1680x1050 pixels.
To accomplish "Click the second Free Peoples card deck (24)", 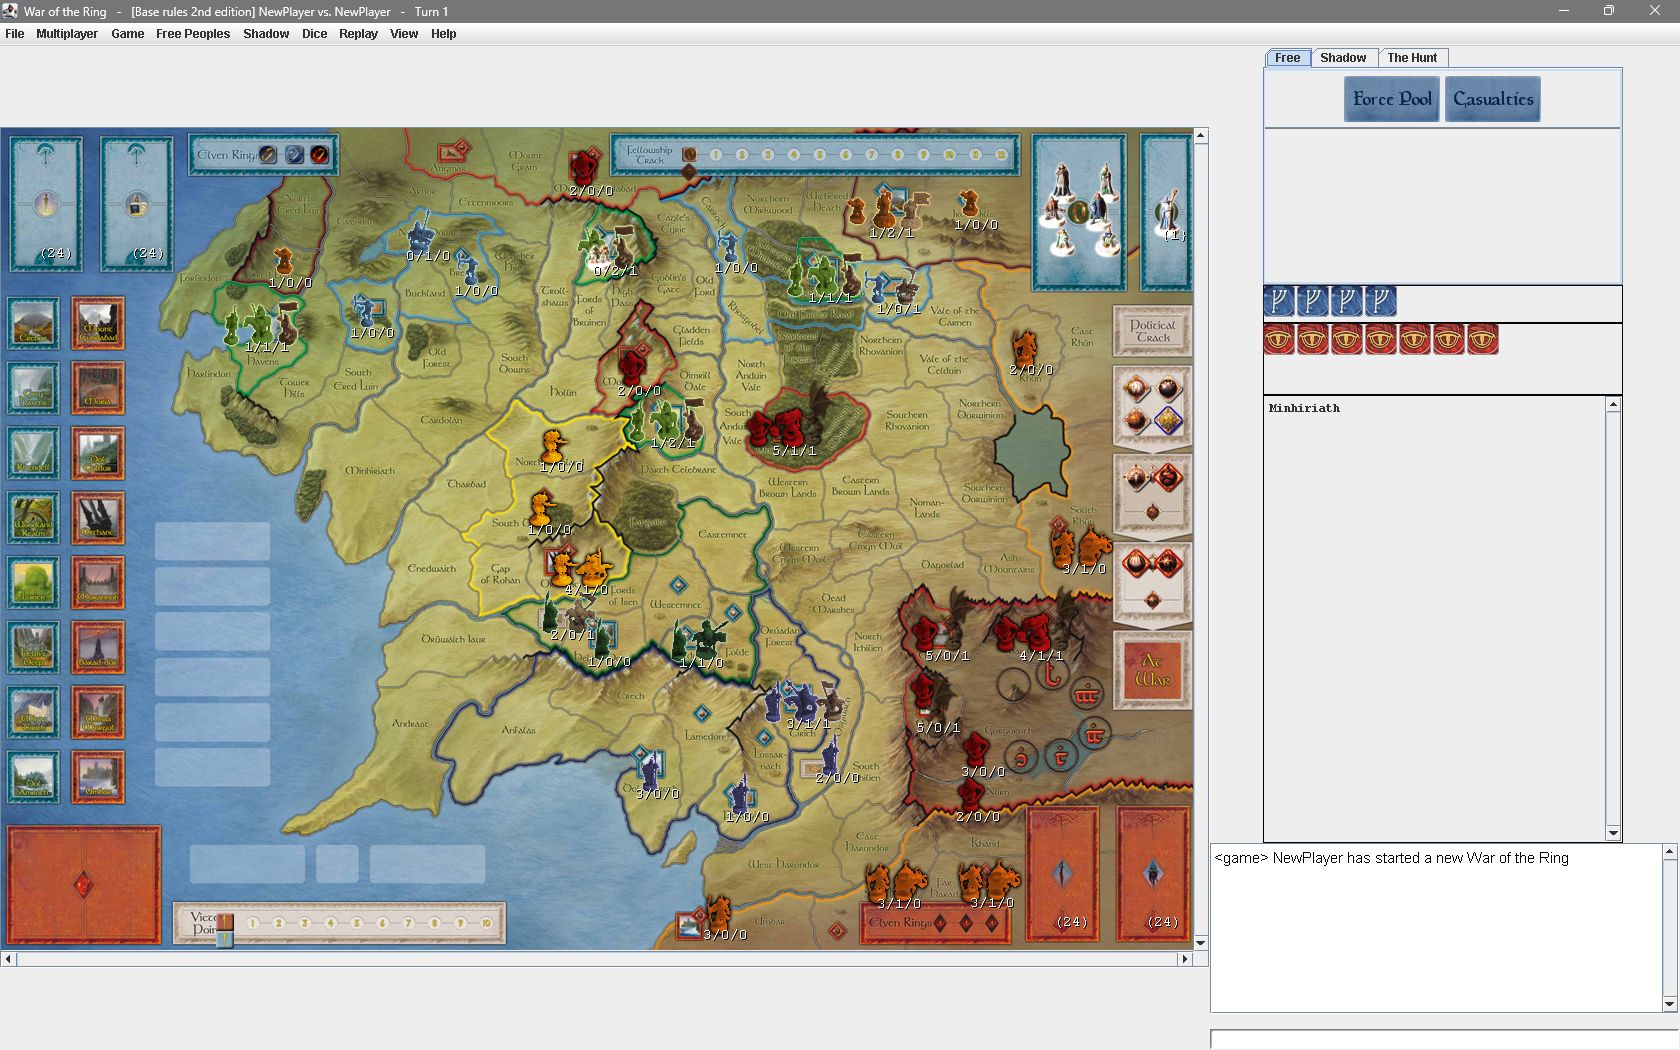I will pos(137,204).
